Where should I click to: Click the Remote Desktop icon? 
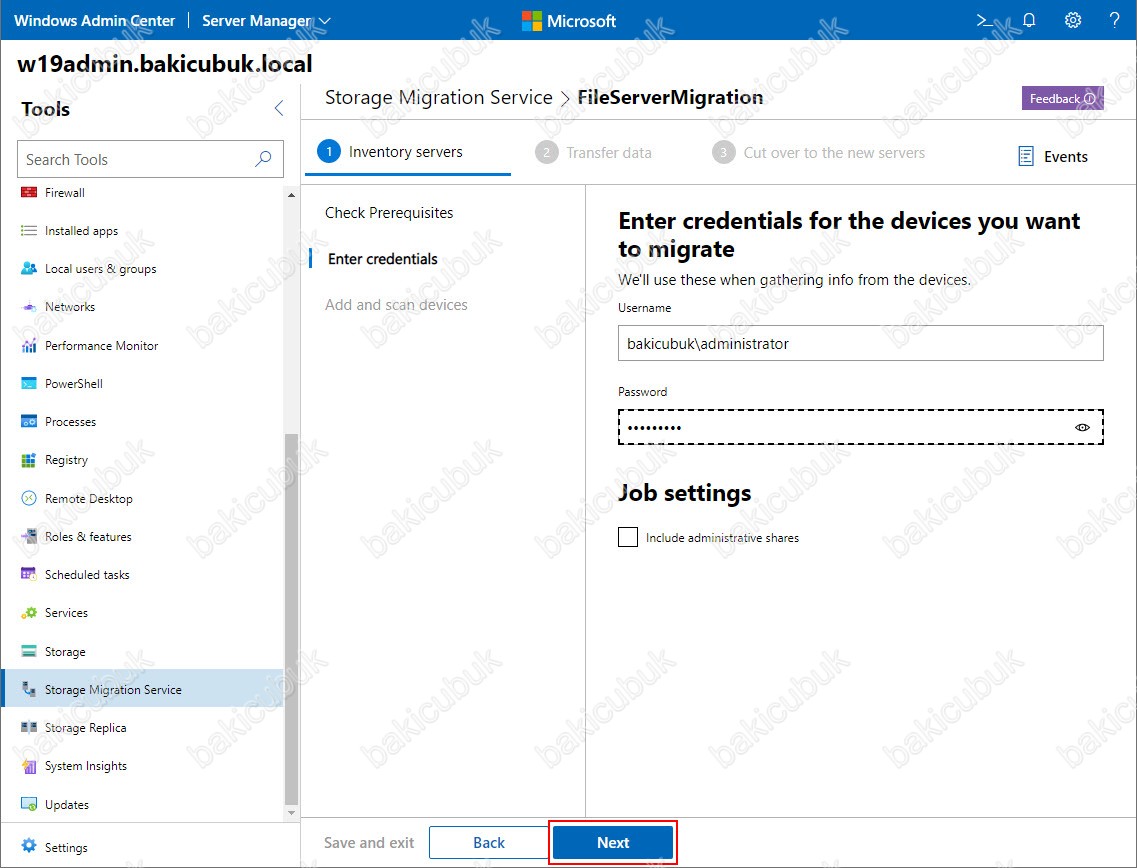tap(29, 498)
